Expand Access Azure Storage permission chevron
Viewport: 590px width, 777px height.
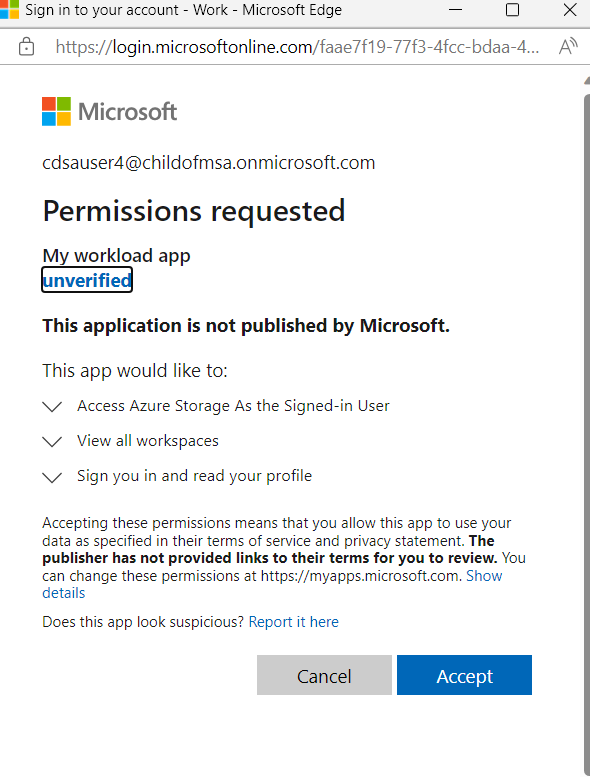tap(52, 406)
